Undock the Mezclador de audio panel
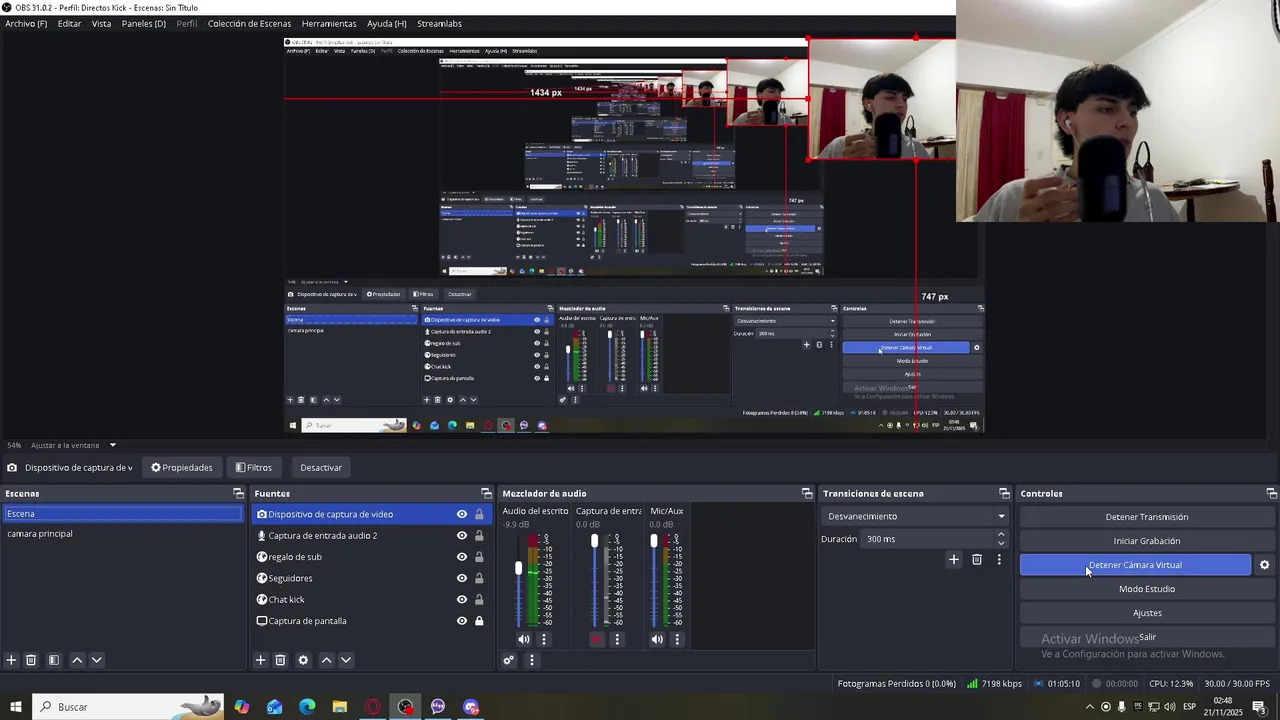 pos(807,493)
